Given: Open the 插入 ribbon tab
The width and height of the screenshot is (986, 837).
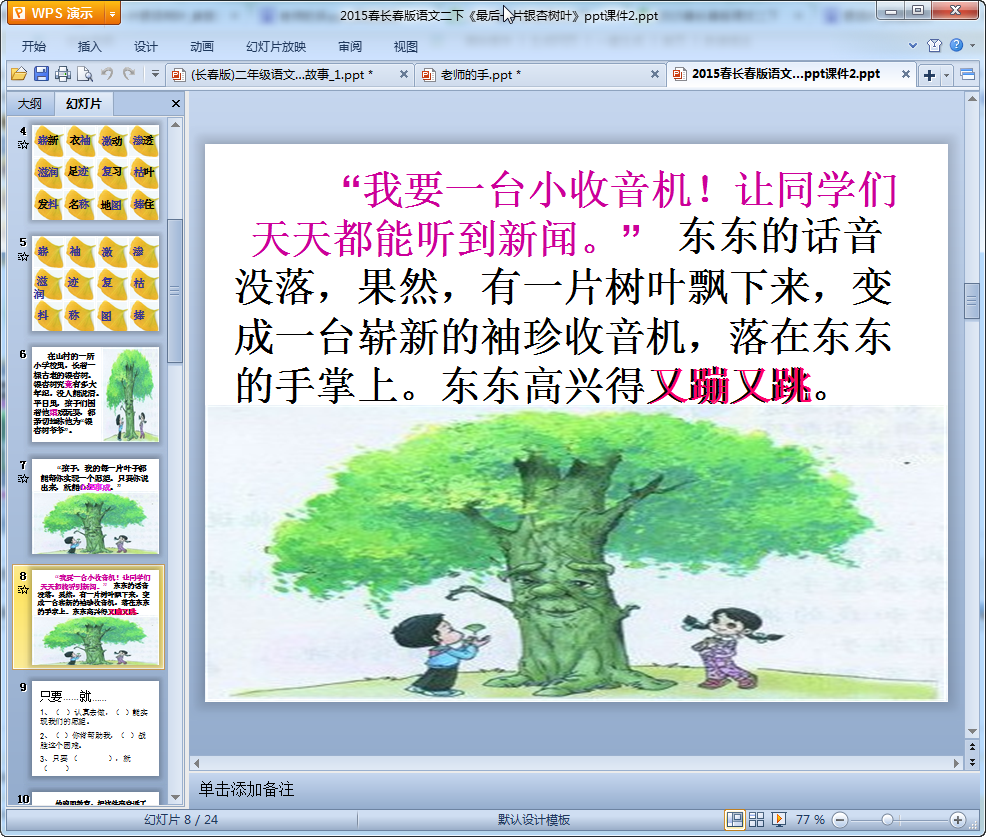Looking at the screenshot, I should click(89, 47).
